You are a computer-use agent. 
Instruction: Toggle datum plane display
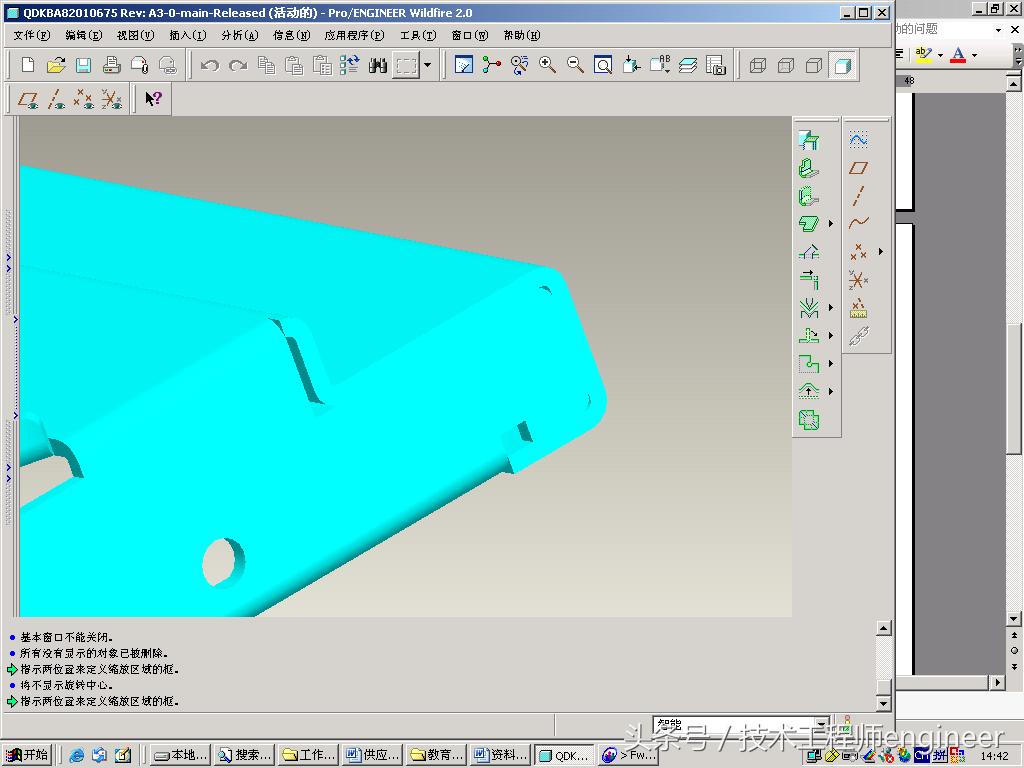tap(28, 99)
